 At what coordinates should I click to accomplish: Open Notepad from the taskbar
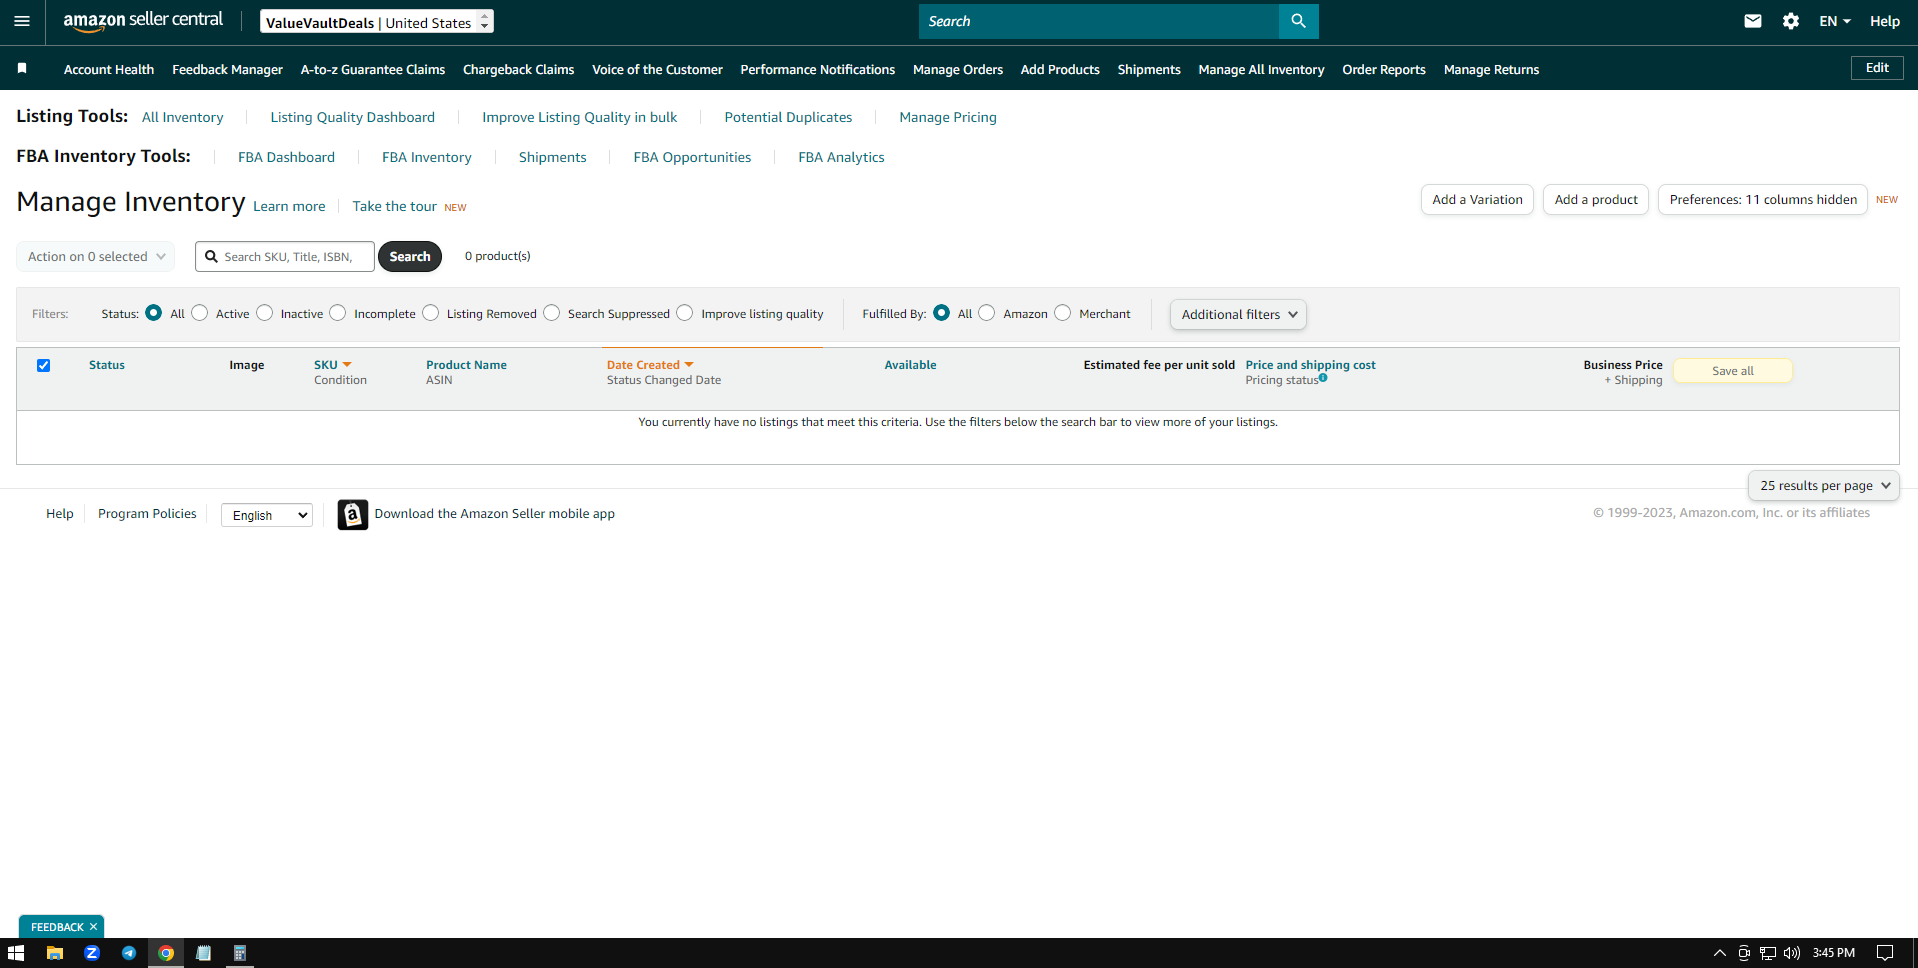click(x=203, y=953)
